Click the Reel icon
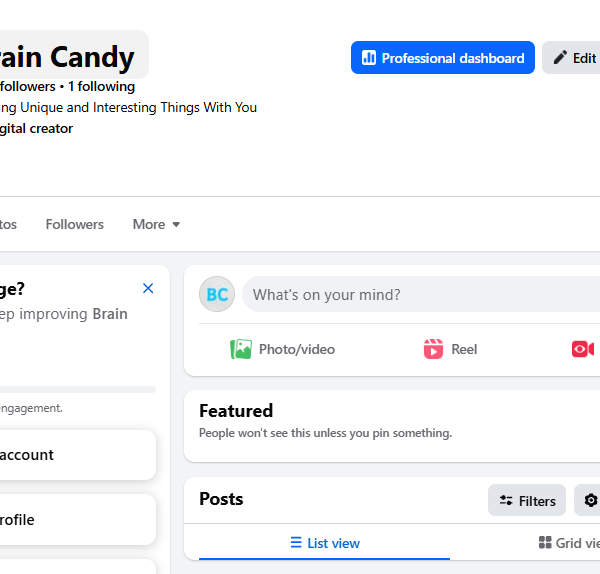 [x=433, y=349]
